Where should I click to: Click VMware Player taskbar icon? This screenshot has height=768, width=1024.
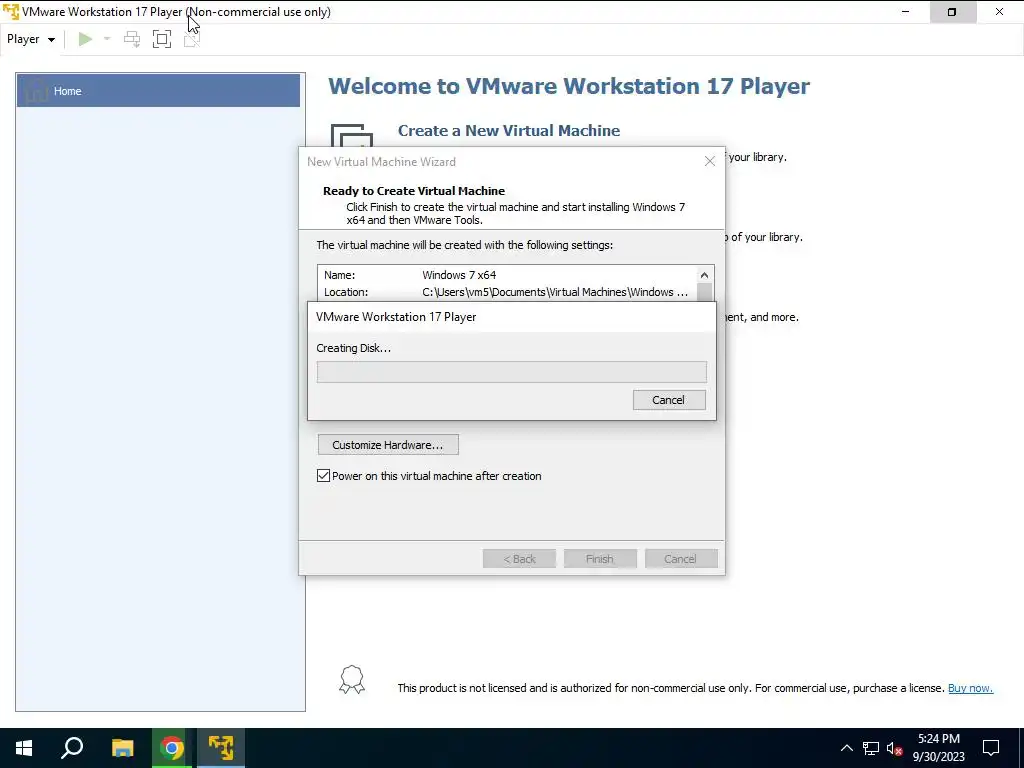coord(221,748)
